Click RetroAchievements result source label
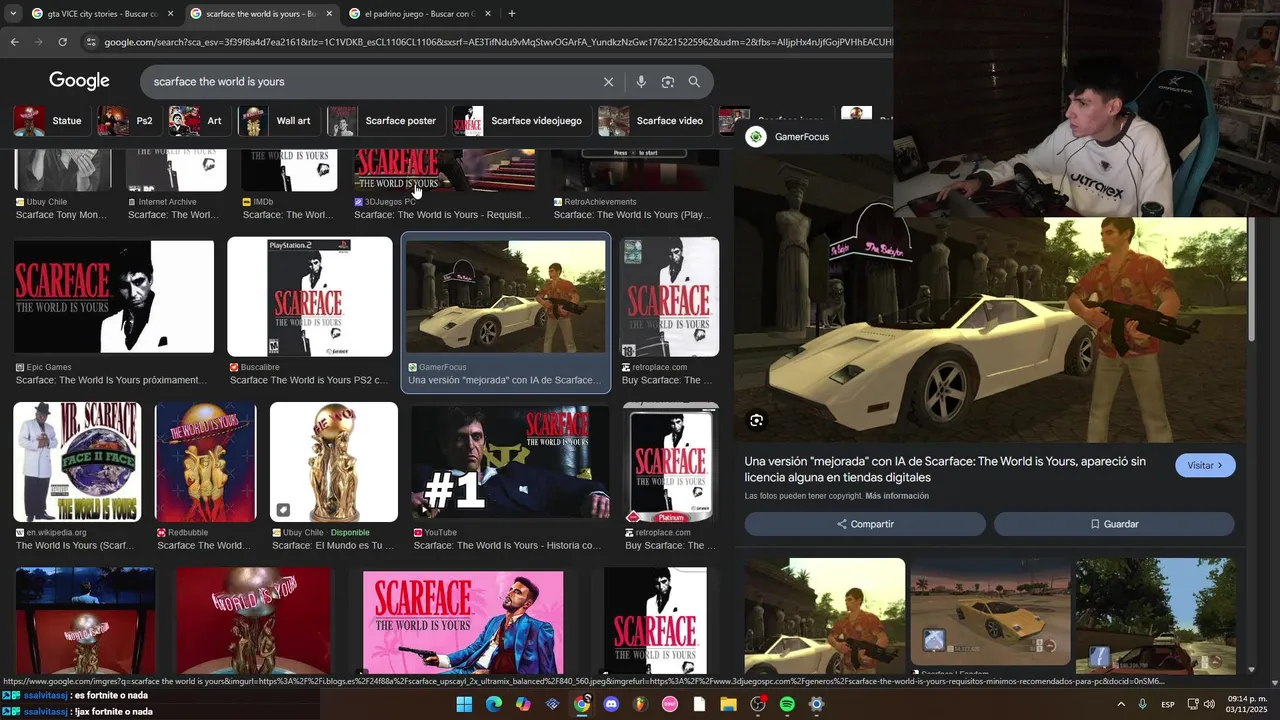 600,202
